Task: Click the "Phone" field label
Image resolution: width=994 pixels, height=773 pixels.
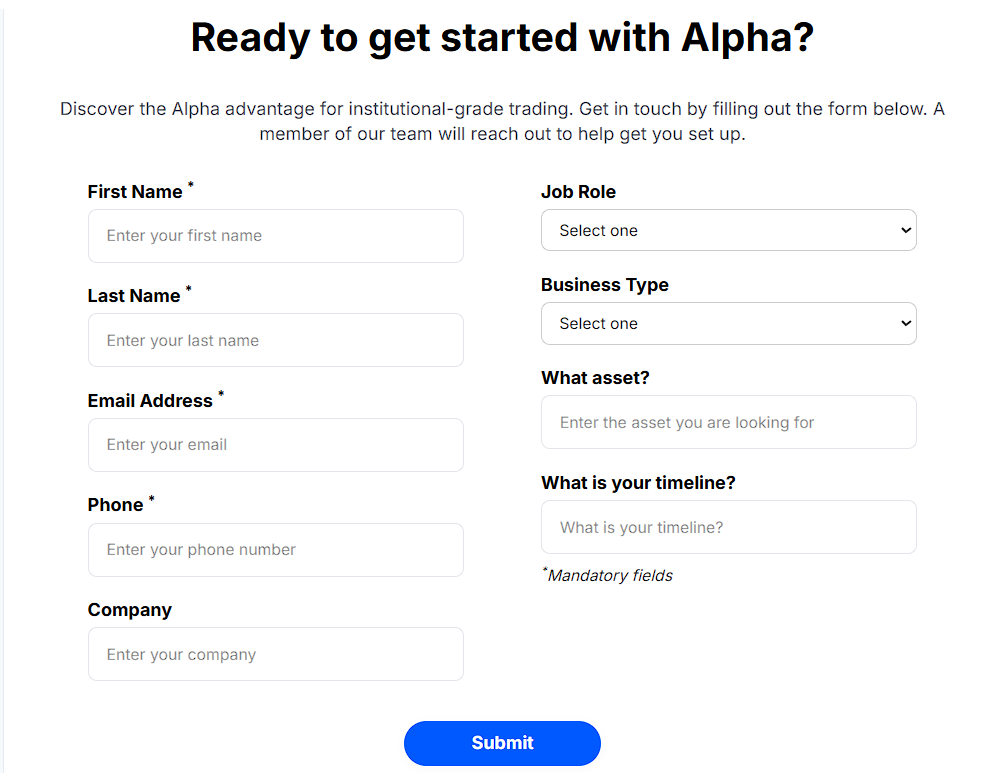Action: [x=115, y=505]
